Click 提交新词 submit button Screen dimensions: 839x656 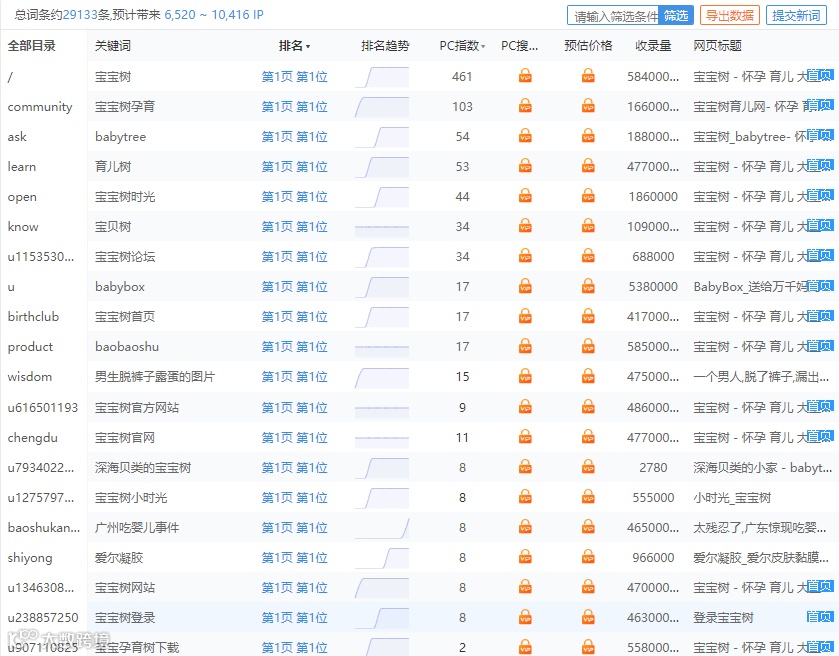click(x=796, y=16)
